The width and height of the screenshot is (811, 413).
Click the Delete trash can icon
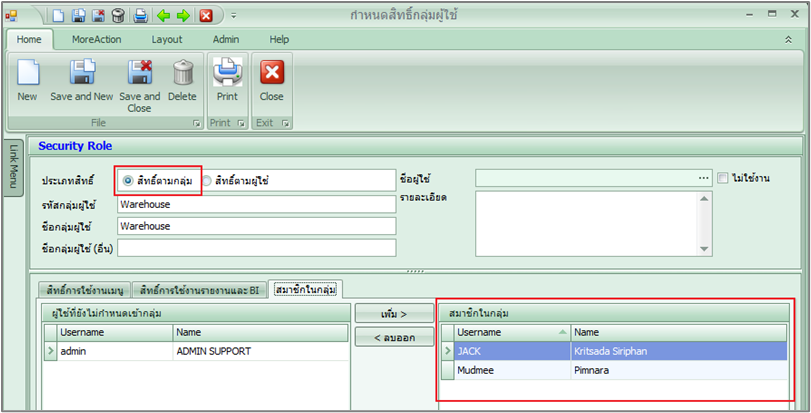pyautogui.click(x=182, y=73)
